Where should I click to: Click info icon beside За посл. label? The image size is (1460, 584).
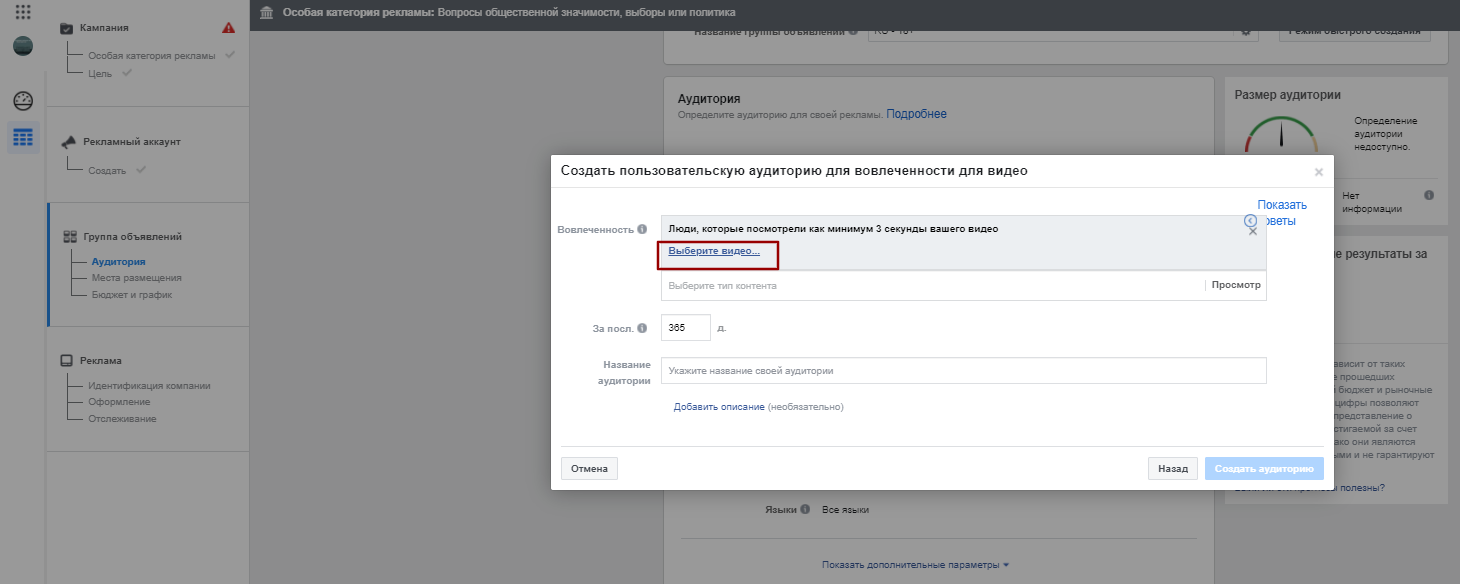click(x=642, y=328)
